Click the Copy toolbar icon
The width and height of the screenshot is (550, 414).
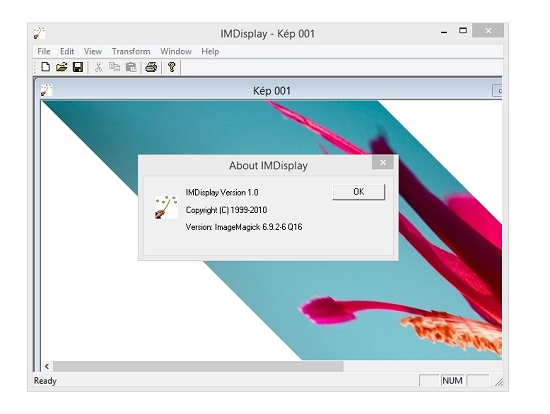tap(114, 67)
